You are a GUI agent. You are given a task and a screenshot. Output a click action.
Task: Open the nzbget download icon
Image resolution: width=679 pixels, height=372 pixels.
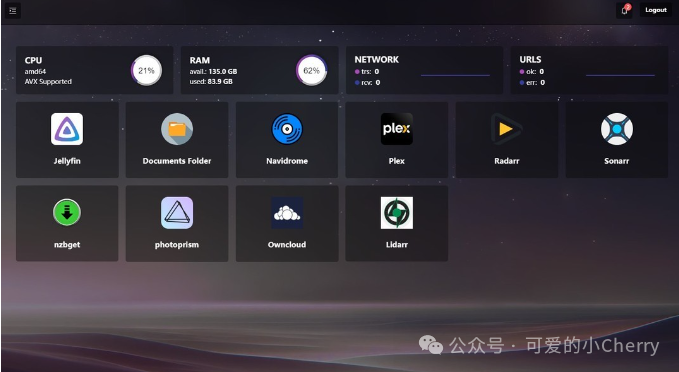tap(67, 213)
